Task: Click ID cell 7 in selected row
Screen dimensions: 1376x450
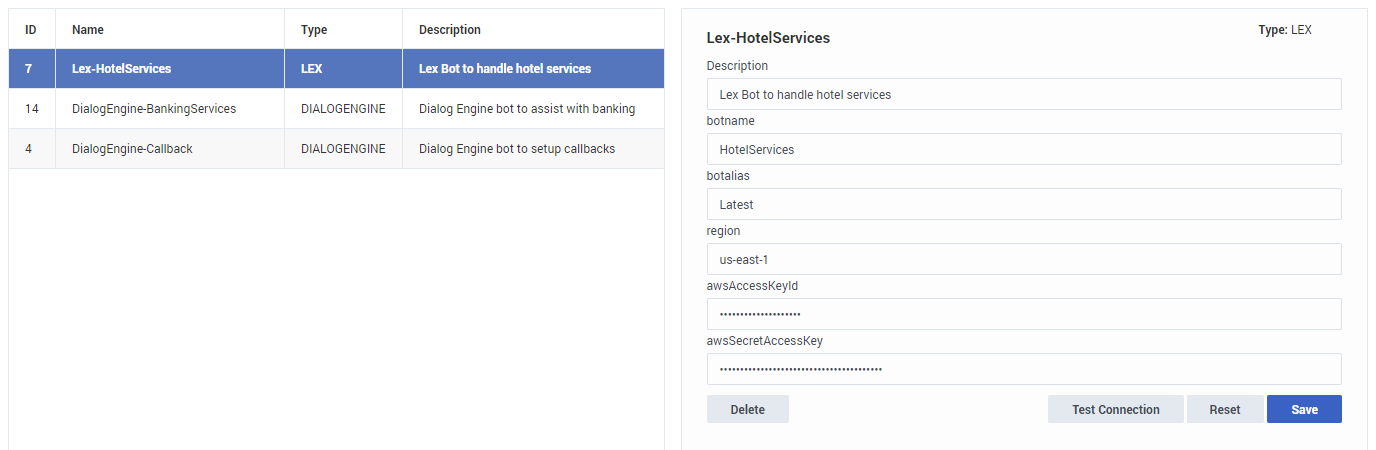Action: tap(32, 69)
